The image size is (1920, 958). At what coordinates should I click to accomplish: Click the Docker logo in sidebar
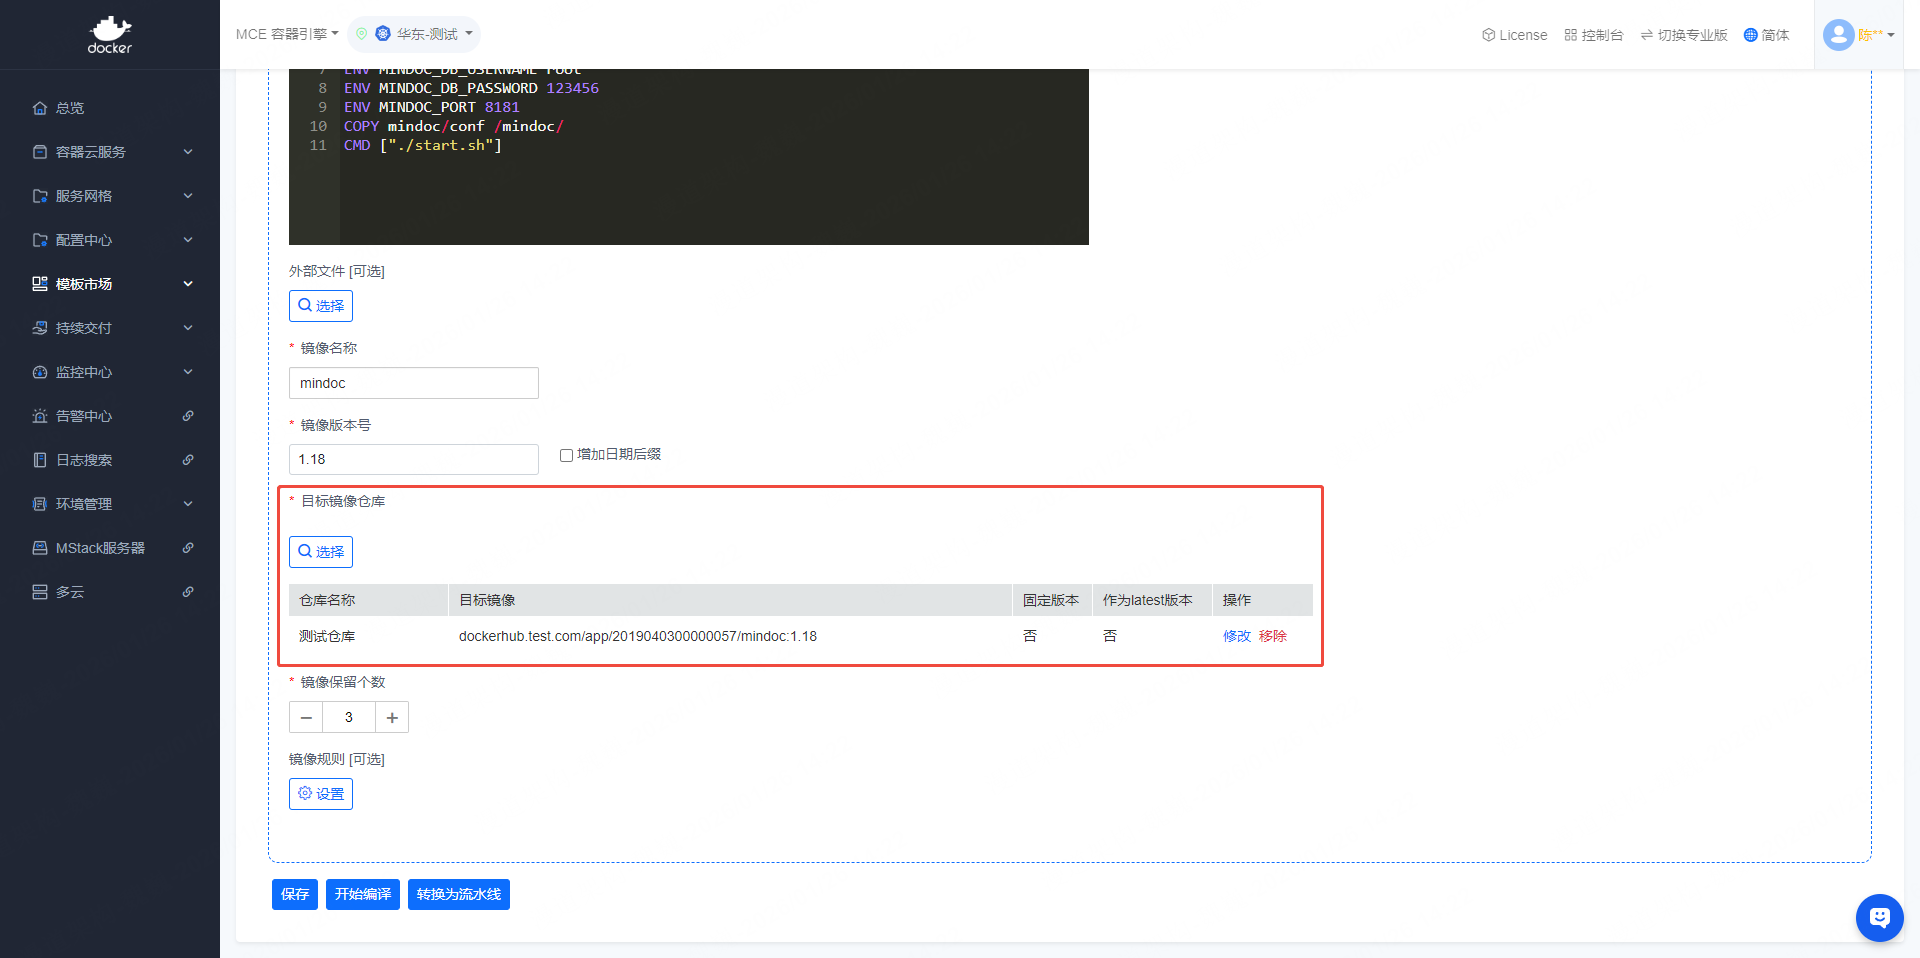tap(109, 34)
